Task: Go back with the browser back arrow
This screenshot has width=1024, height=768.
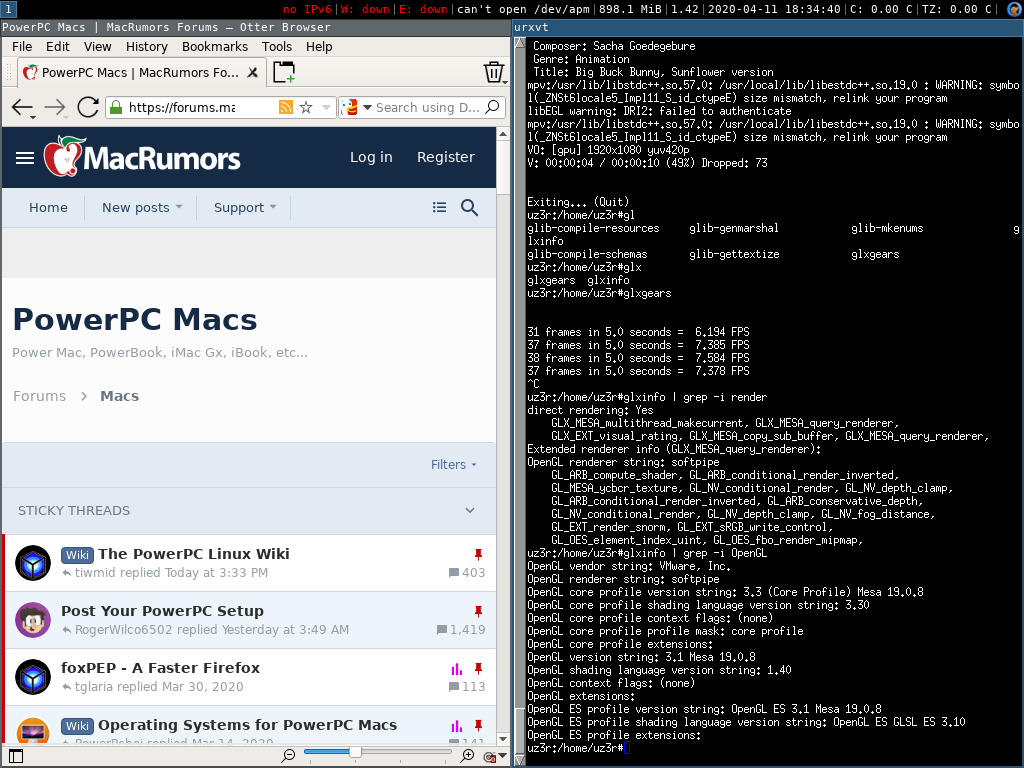Action: tap(22, 108)
